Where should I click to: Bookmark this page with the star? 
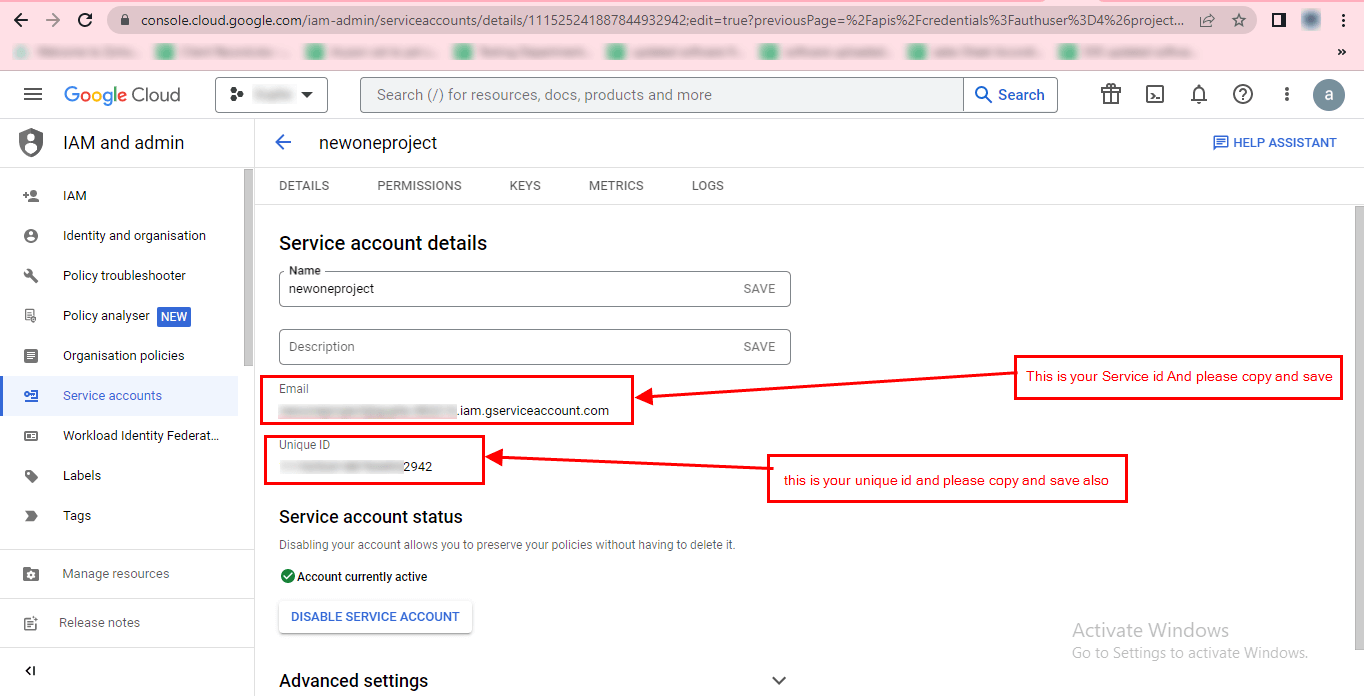pyautogui.click(x=1239, y=20)
